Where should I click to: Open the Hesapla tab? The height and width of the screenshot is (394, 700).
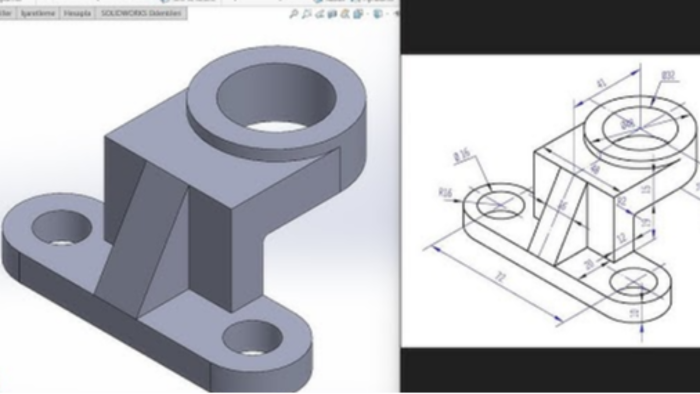78,13
